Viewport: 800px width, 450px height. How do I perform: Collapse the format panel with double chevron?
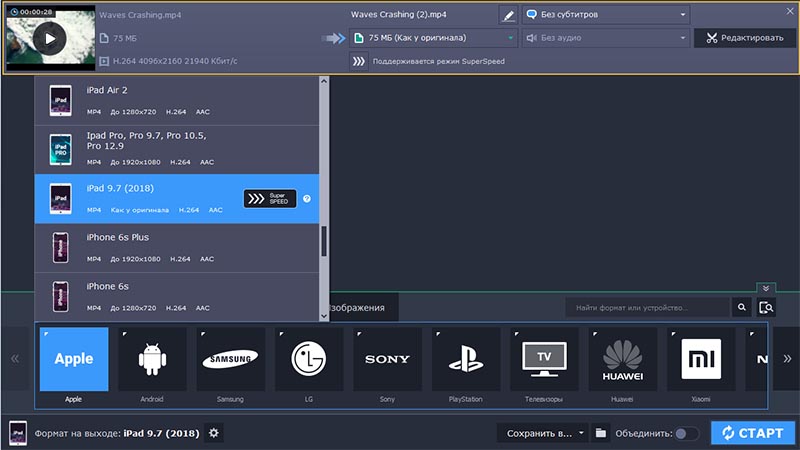coord(766,288)
